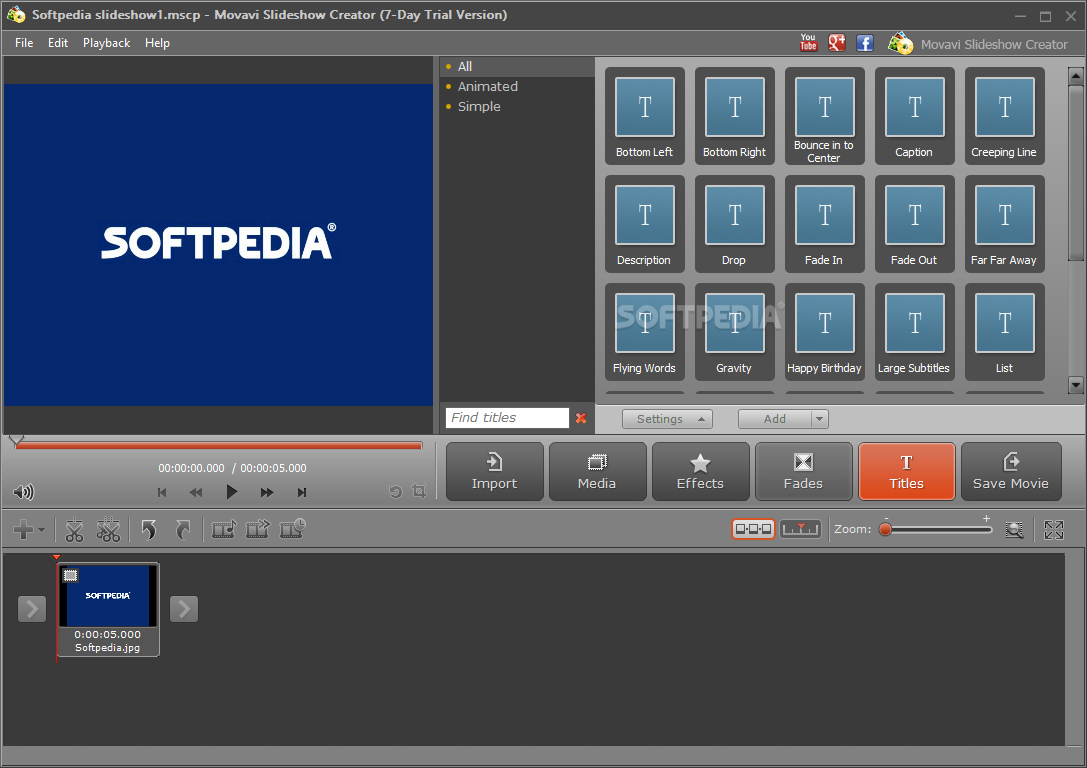The image size is (1087, 768).
Task: Filter titles by Animated category
Action: pos(517,87)
